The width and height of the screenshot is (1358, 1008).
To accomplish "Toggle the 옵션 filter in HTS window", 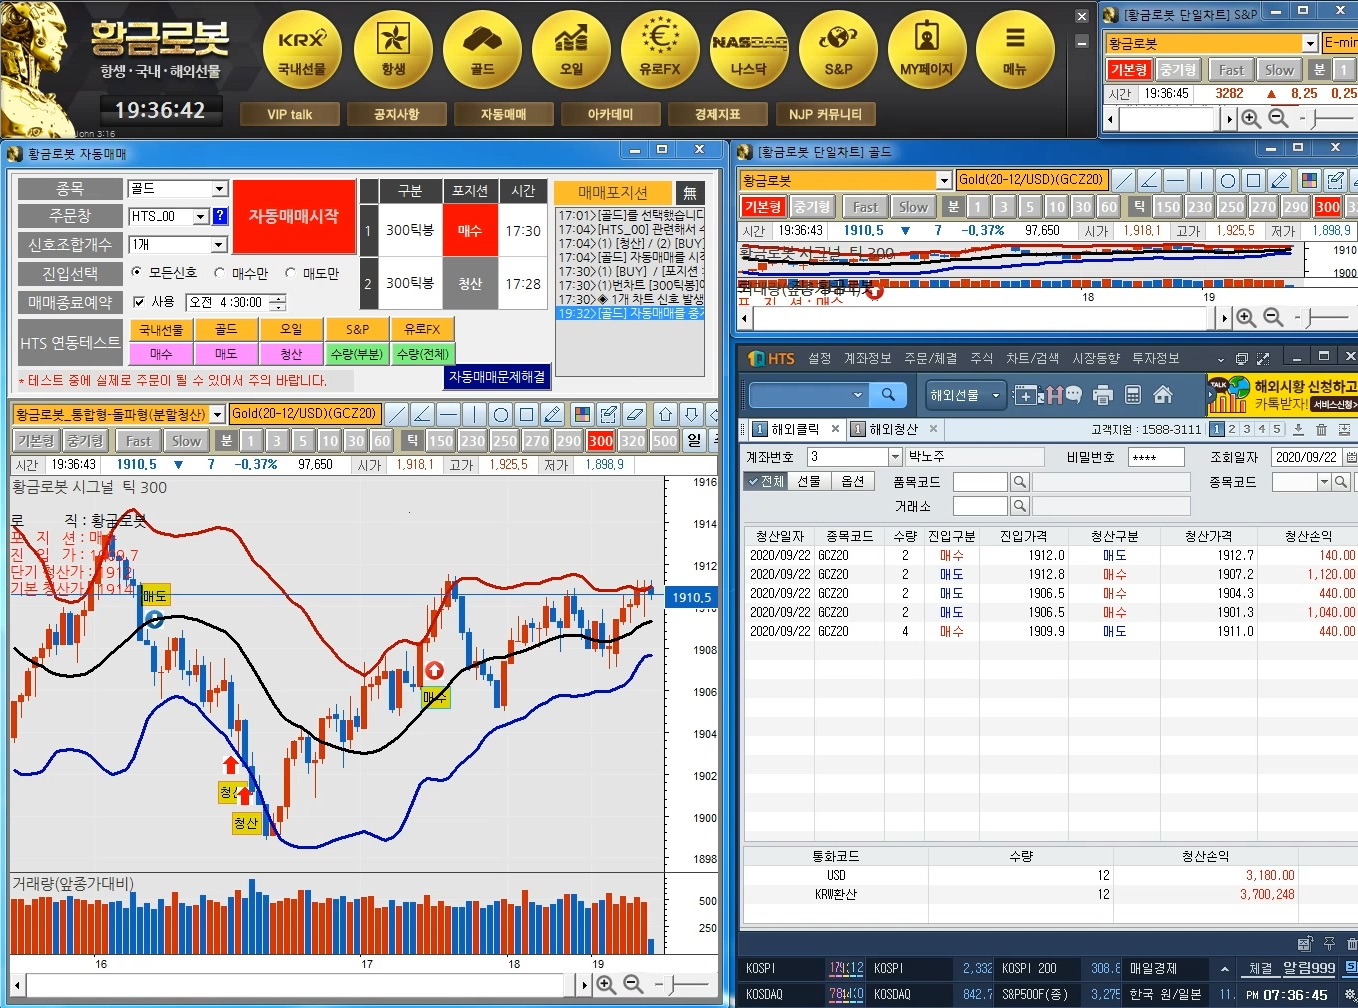I will click(853, 481).
